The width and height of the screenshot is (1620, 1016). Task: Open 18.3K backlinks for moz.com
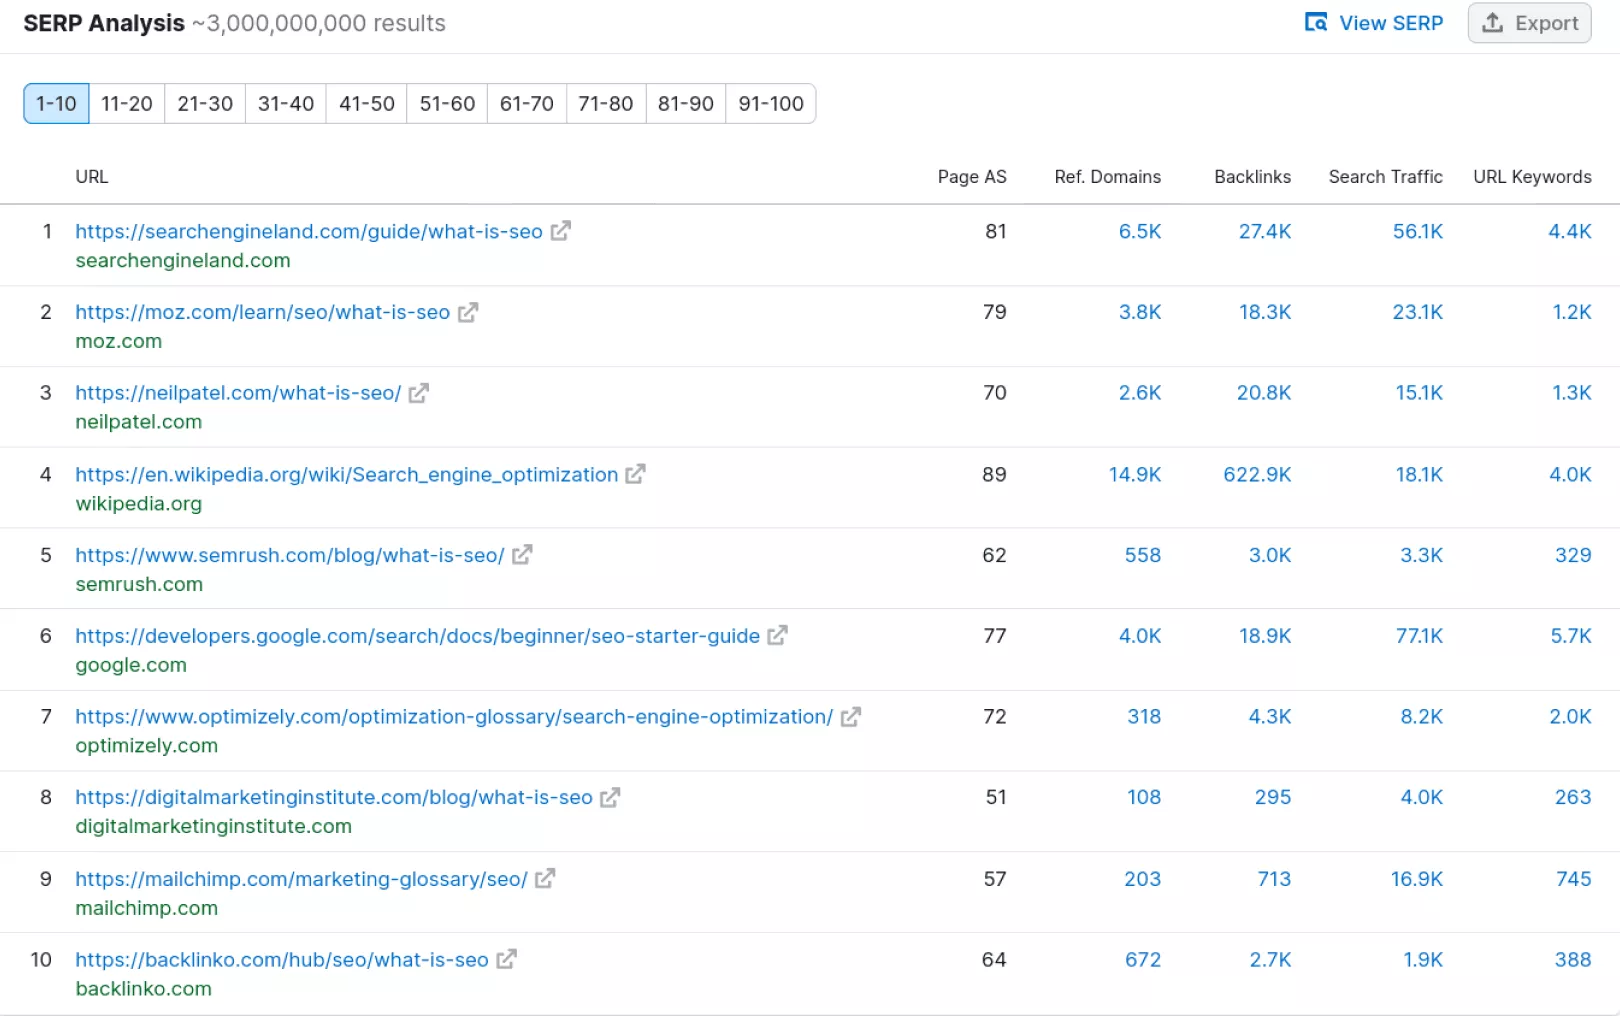(1265, 312)
